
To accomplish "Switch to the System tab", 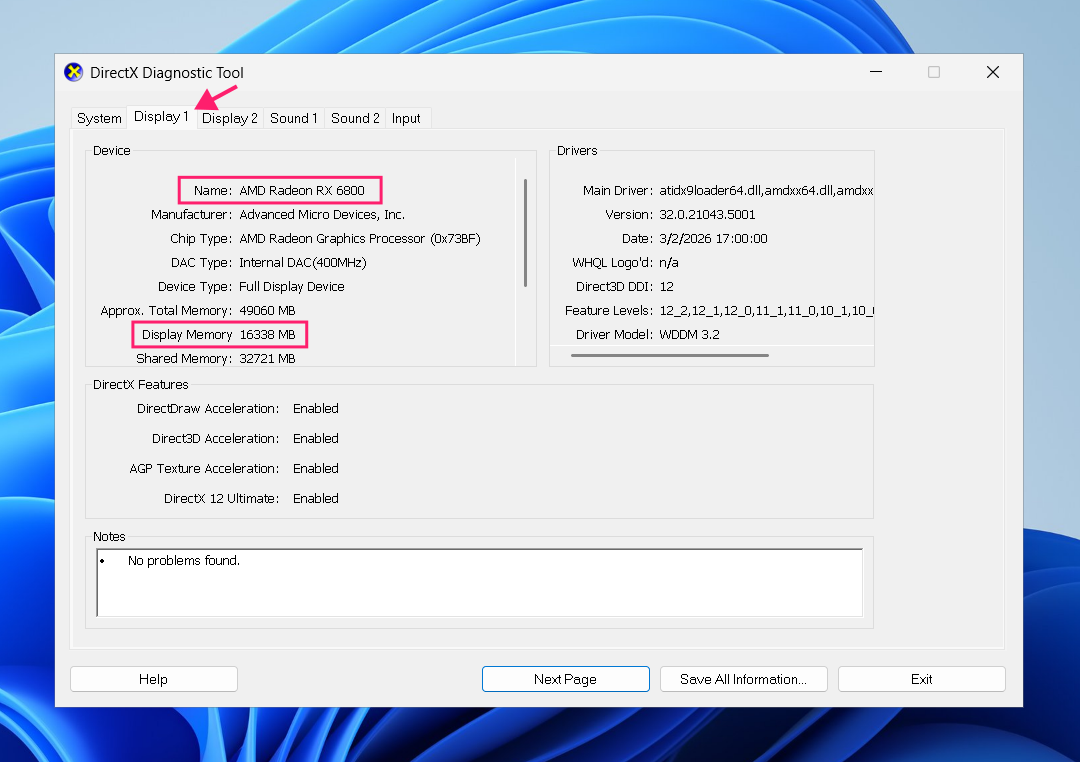I will pyautogui.click(x=99, y=119).
